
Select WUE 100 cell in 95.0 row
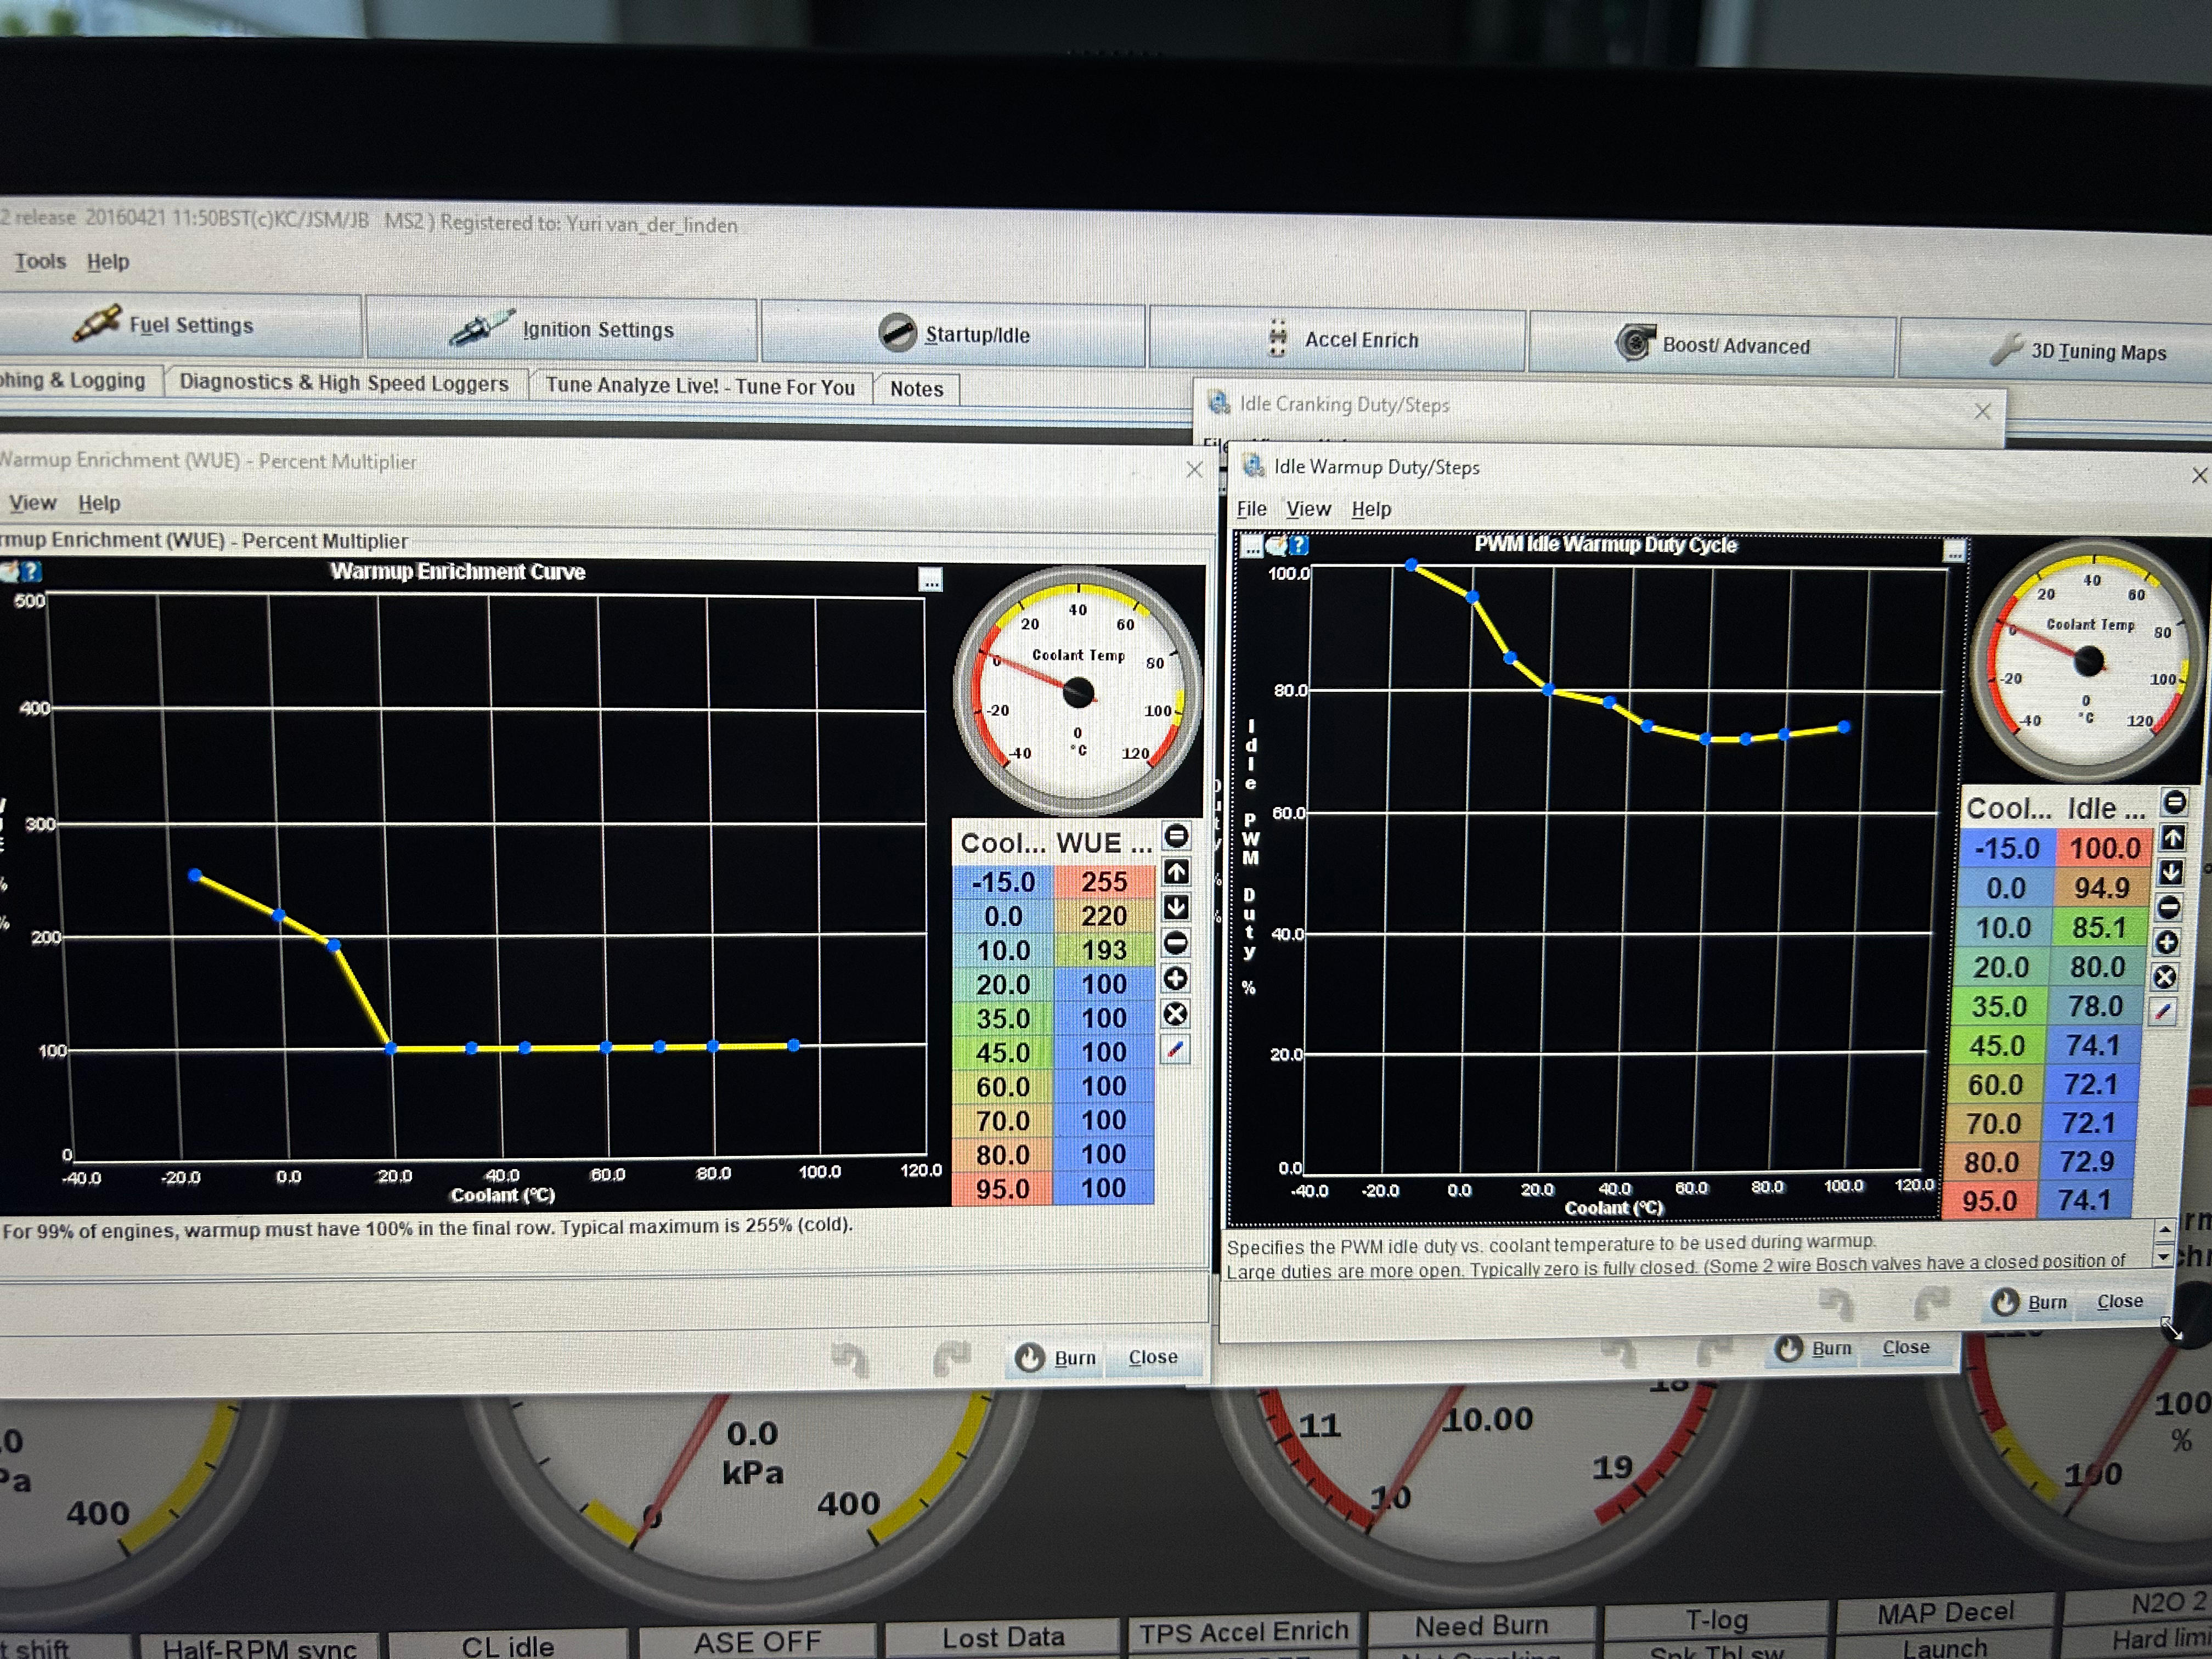pyautogui.click(x=1104, y=1188)
